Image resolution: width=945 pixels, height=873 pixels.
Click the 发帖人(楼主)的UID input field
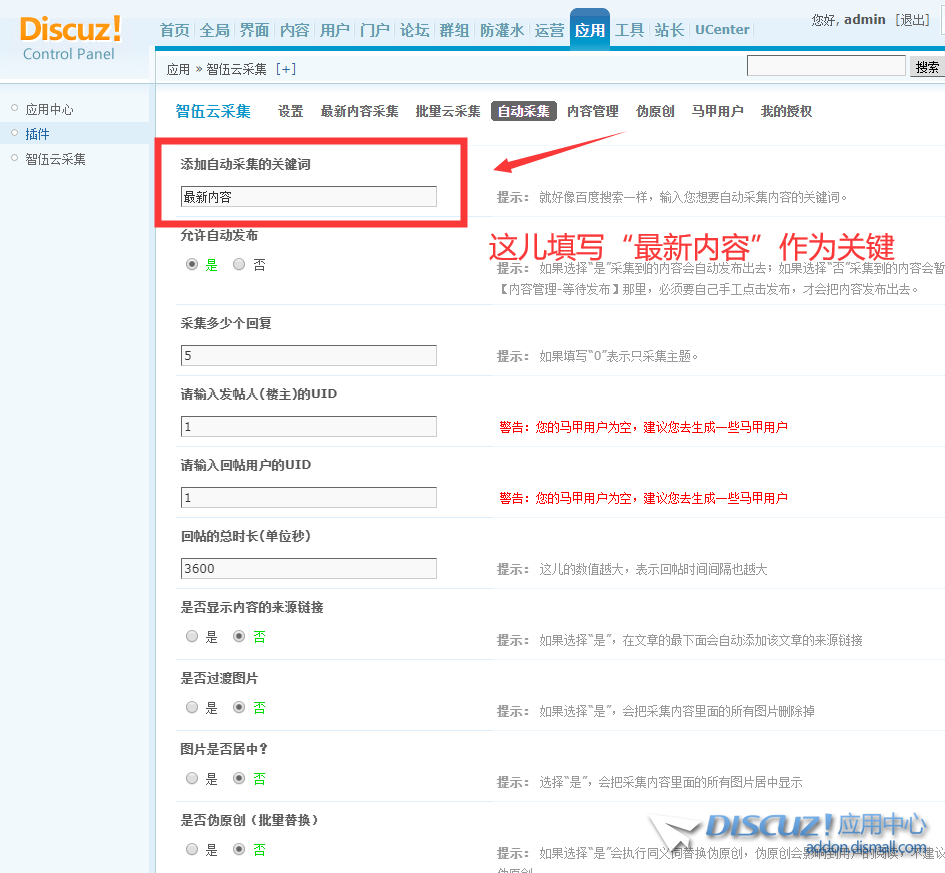[x=309, y=427]
